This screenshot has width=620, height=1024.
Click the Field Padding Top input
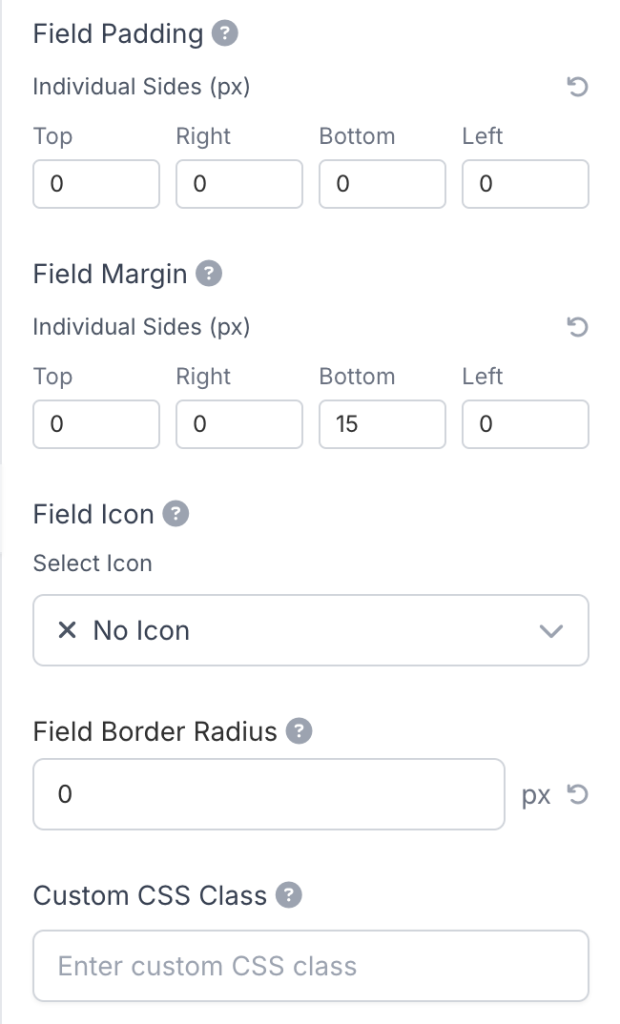click(96, 184)
